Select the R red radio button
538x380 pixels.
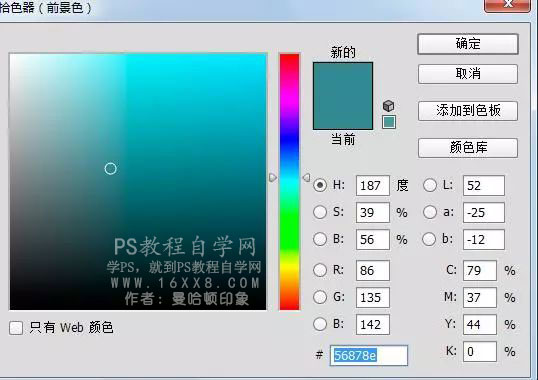point(320,270)
